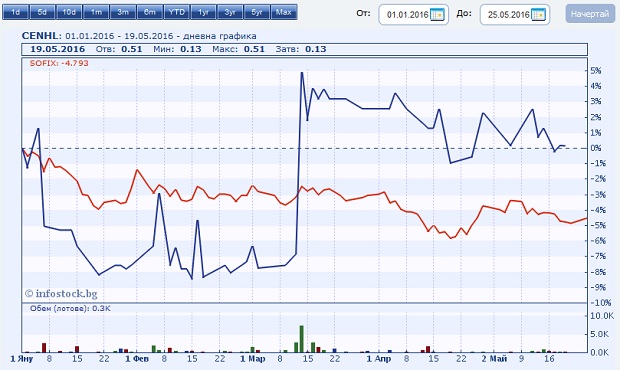Edit the До date field 25.05.2016
Image resolution: width=620 pixels, height=370 pixels.
point(508,15)
